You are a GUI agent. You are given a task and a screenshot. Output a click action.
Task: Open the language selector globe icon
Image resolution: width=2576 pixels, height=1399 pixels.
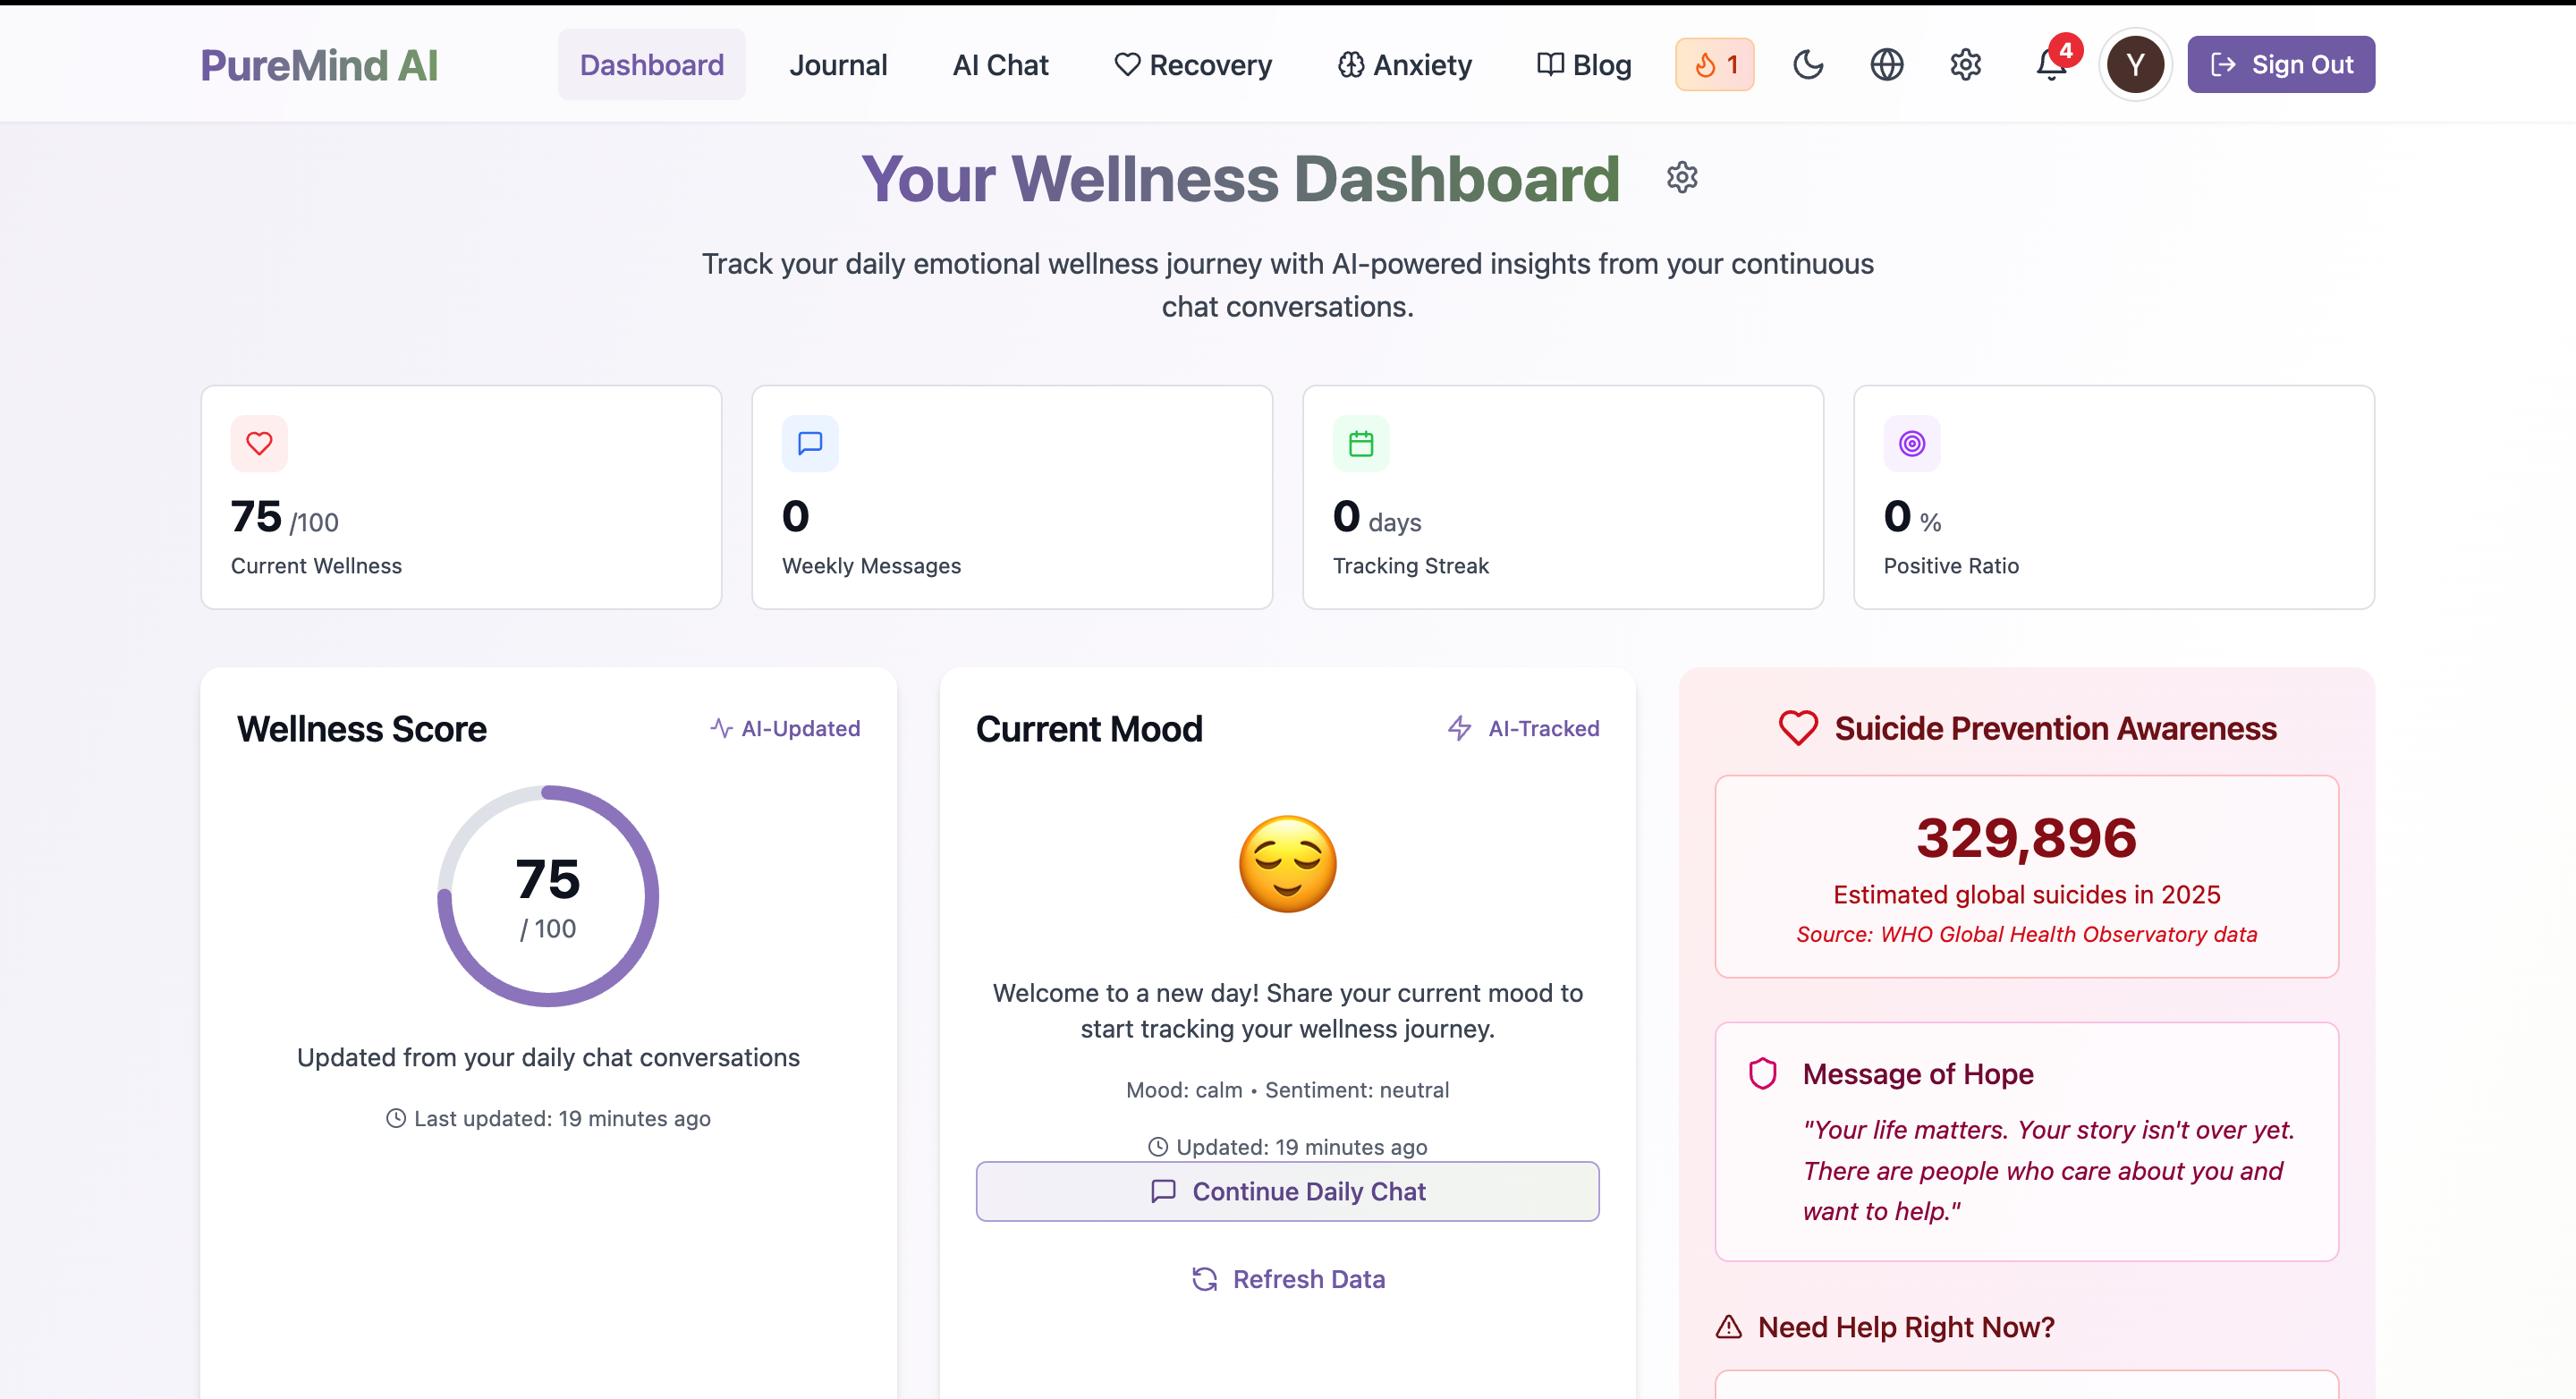1886,65
